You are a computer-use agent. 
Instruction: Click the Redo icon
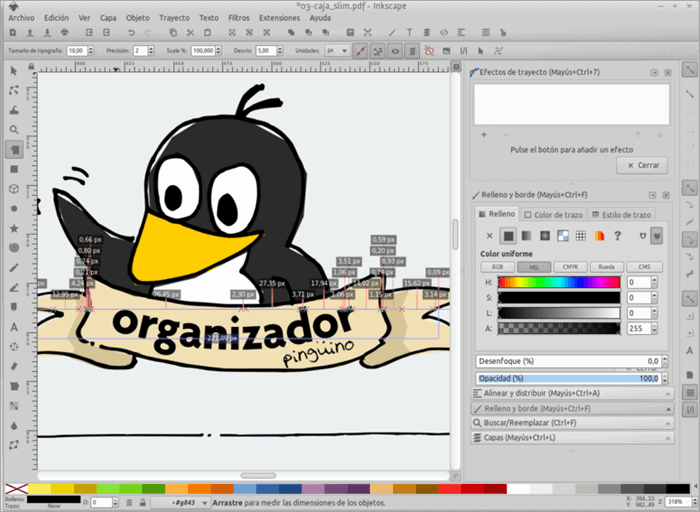(148, 33)
